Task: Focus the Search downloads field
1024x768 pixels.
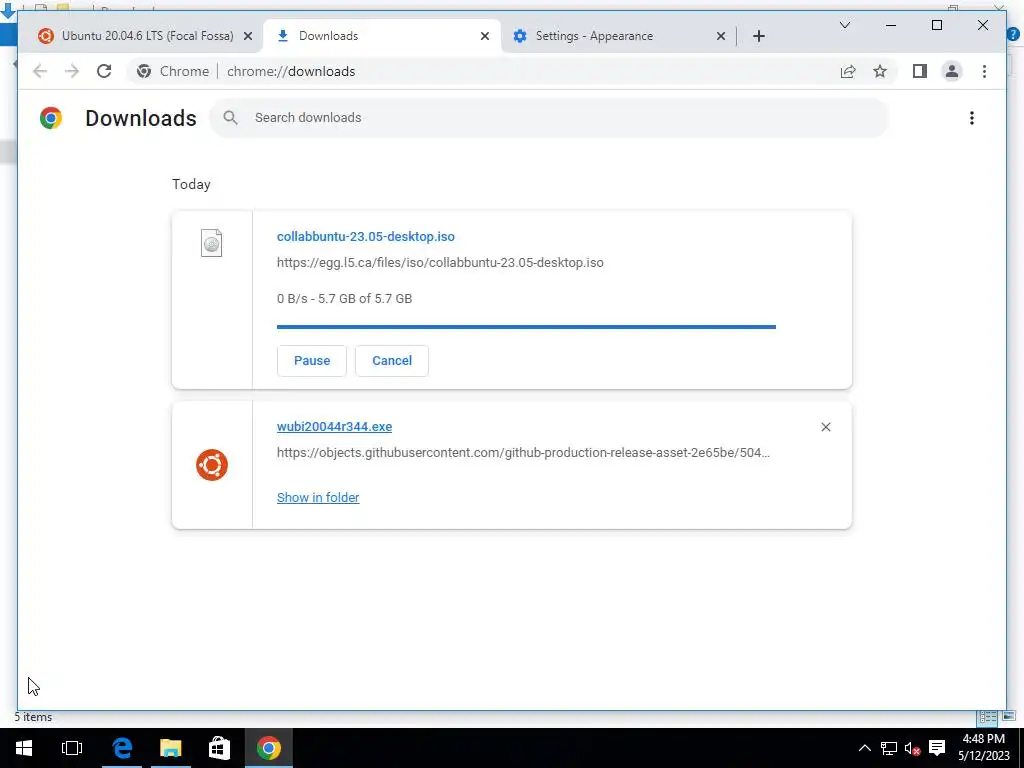Action: (x=549, y=118)
